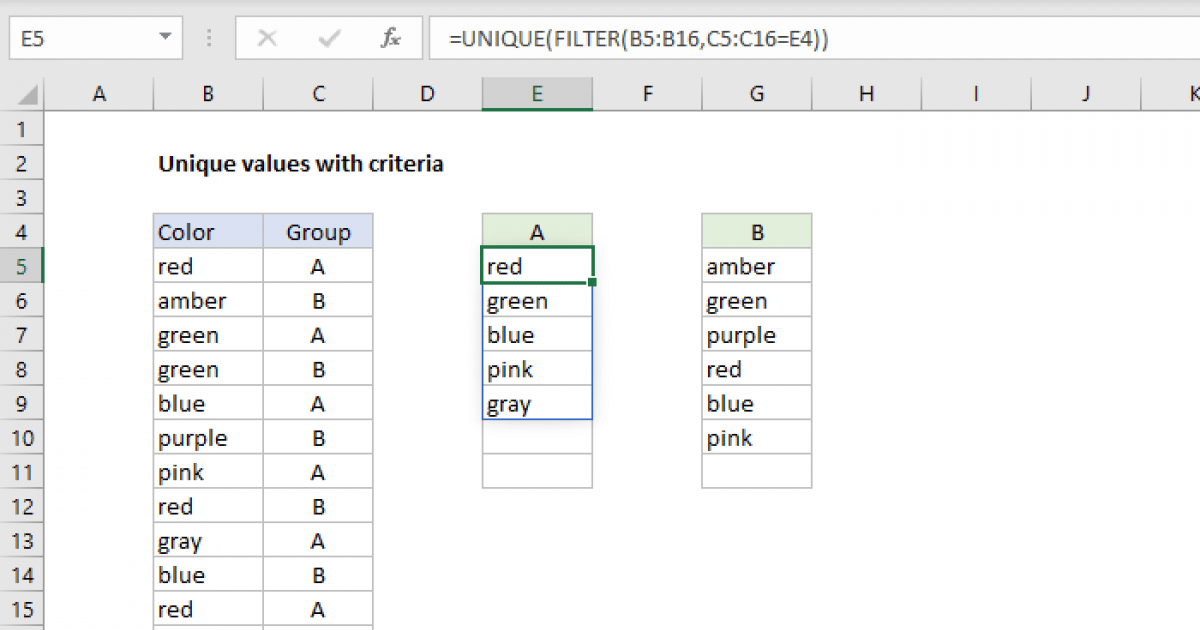Click the title cell Unique values with criteria
Viewport: 1200px width, 630px height.
click(x=300, y=164)
